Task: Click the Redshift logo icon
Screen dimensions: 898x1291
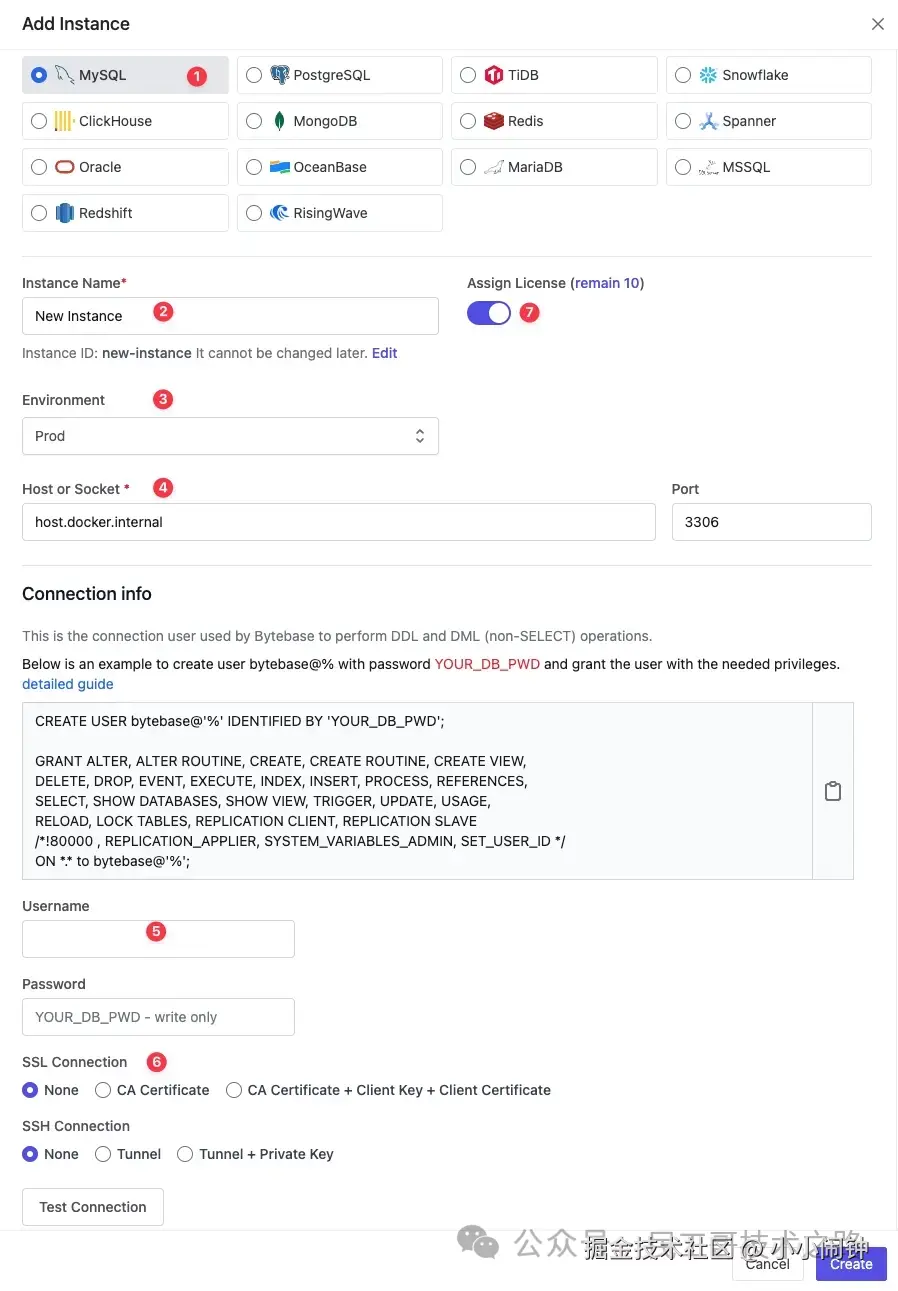Action: point(65,213)
